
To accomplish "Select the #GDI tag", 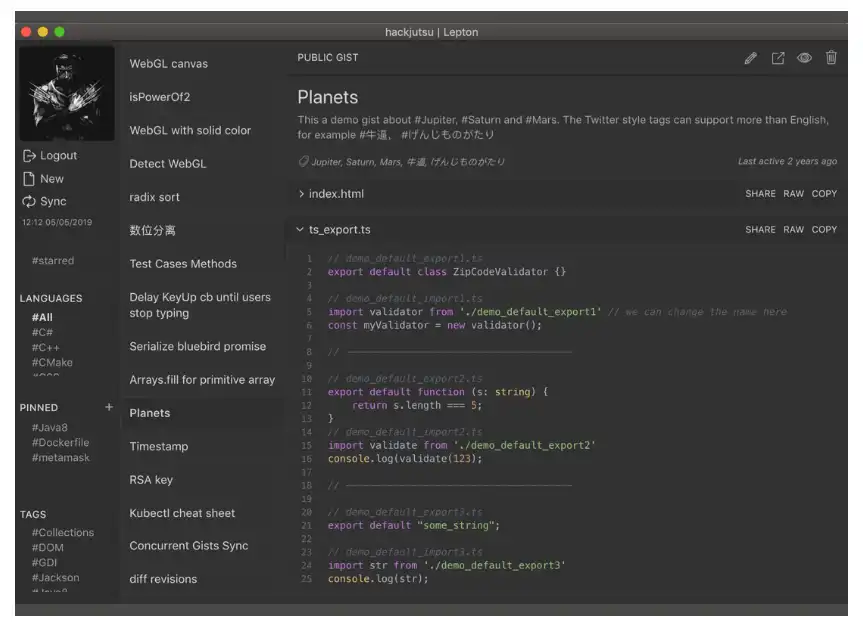I will pos(44,562).
